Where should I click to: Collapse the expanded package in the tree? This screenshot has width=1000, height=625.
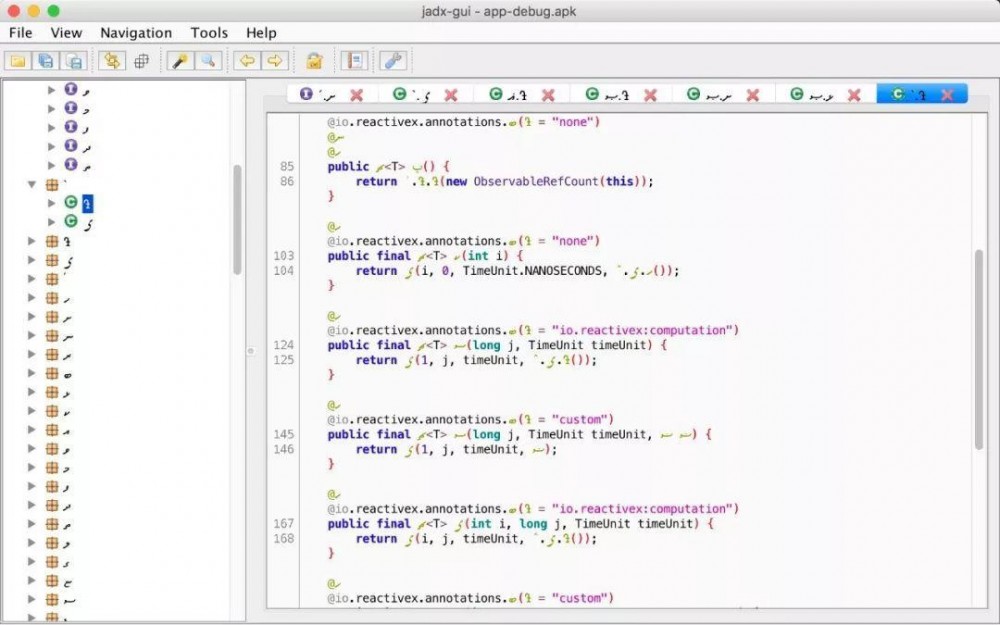pos(32,184)
